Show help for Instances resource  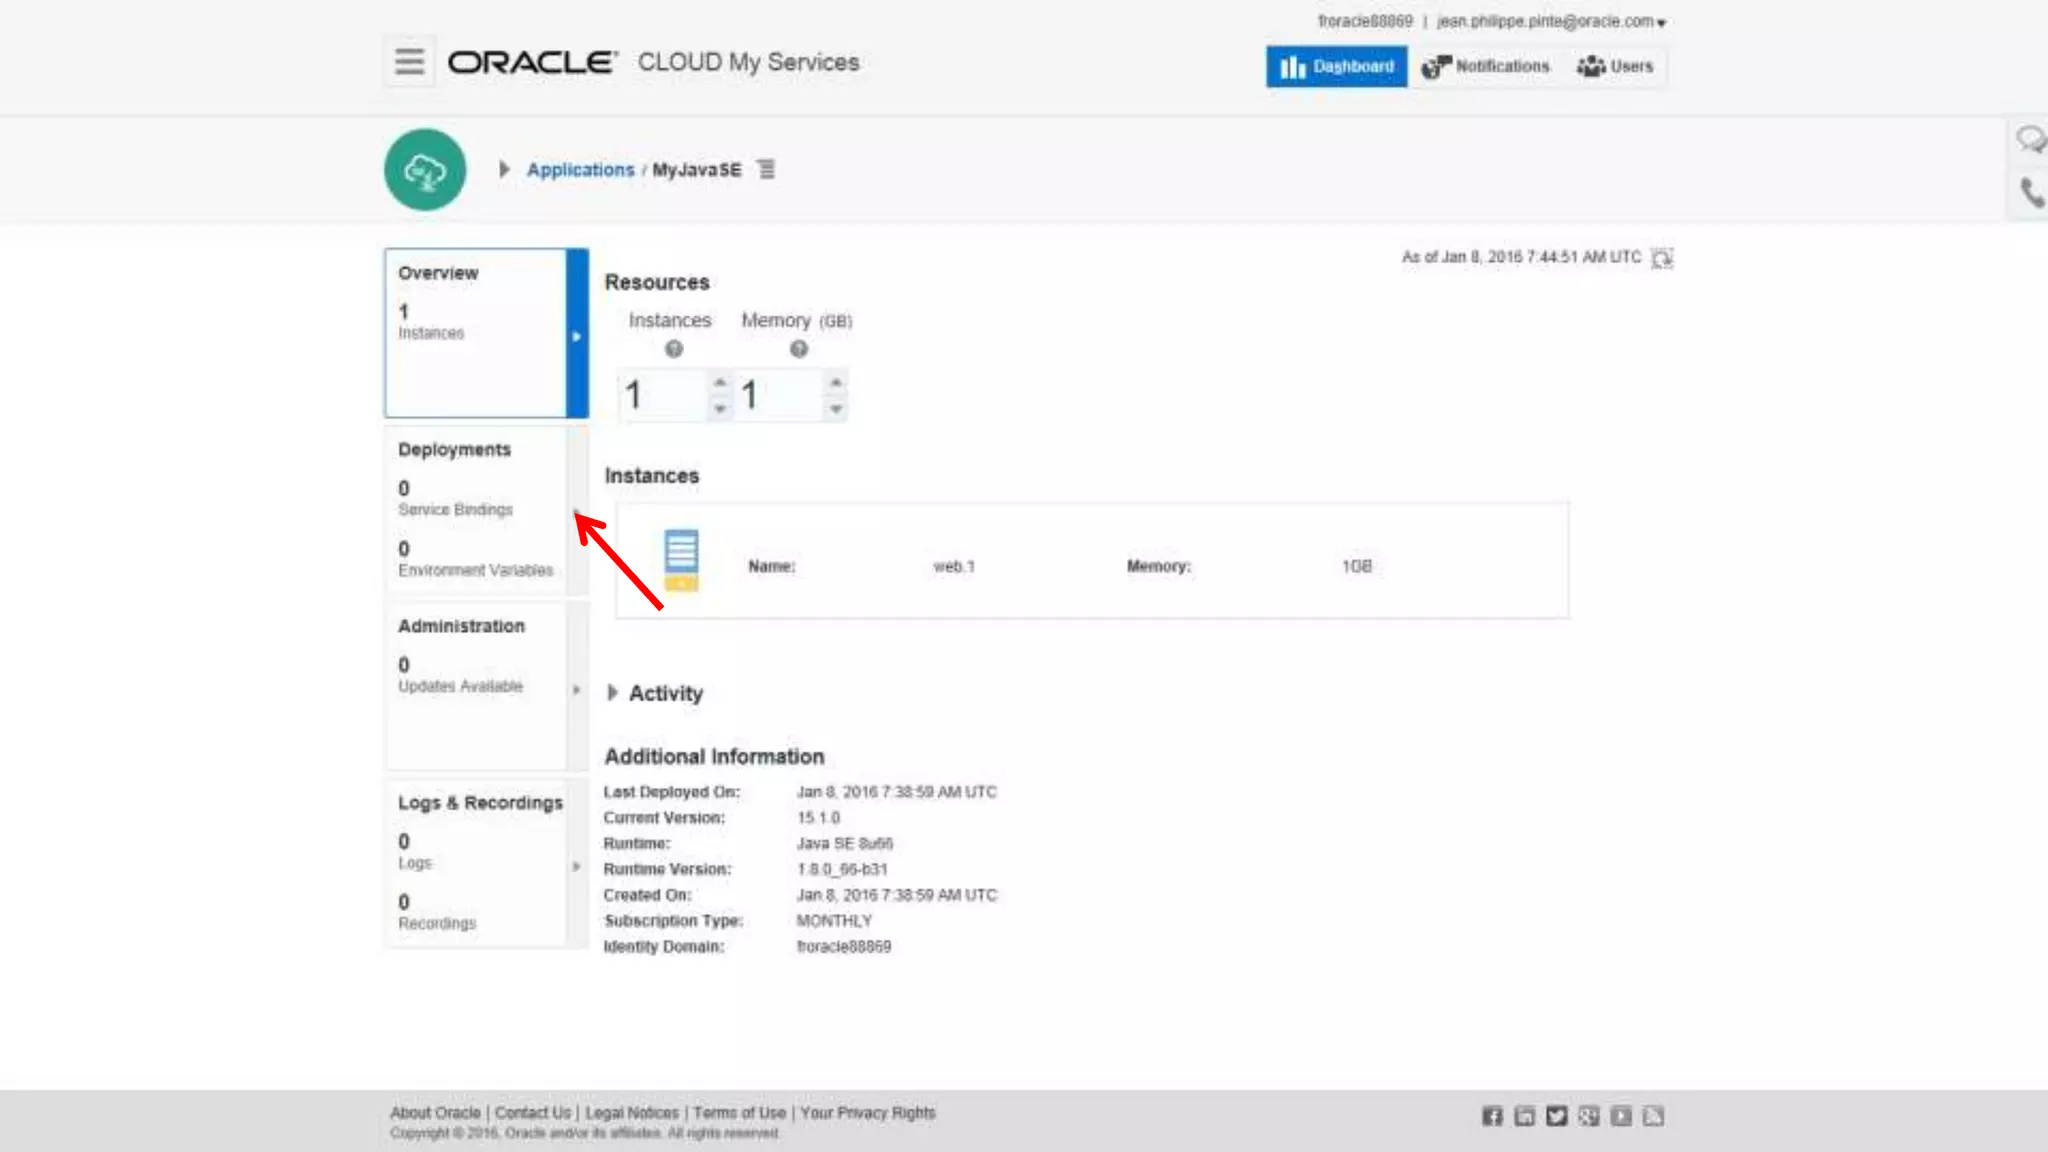pos(674,349)
